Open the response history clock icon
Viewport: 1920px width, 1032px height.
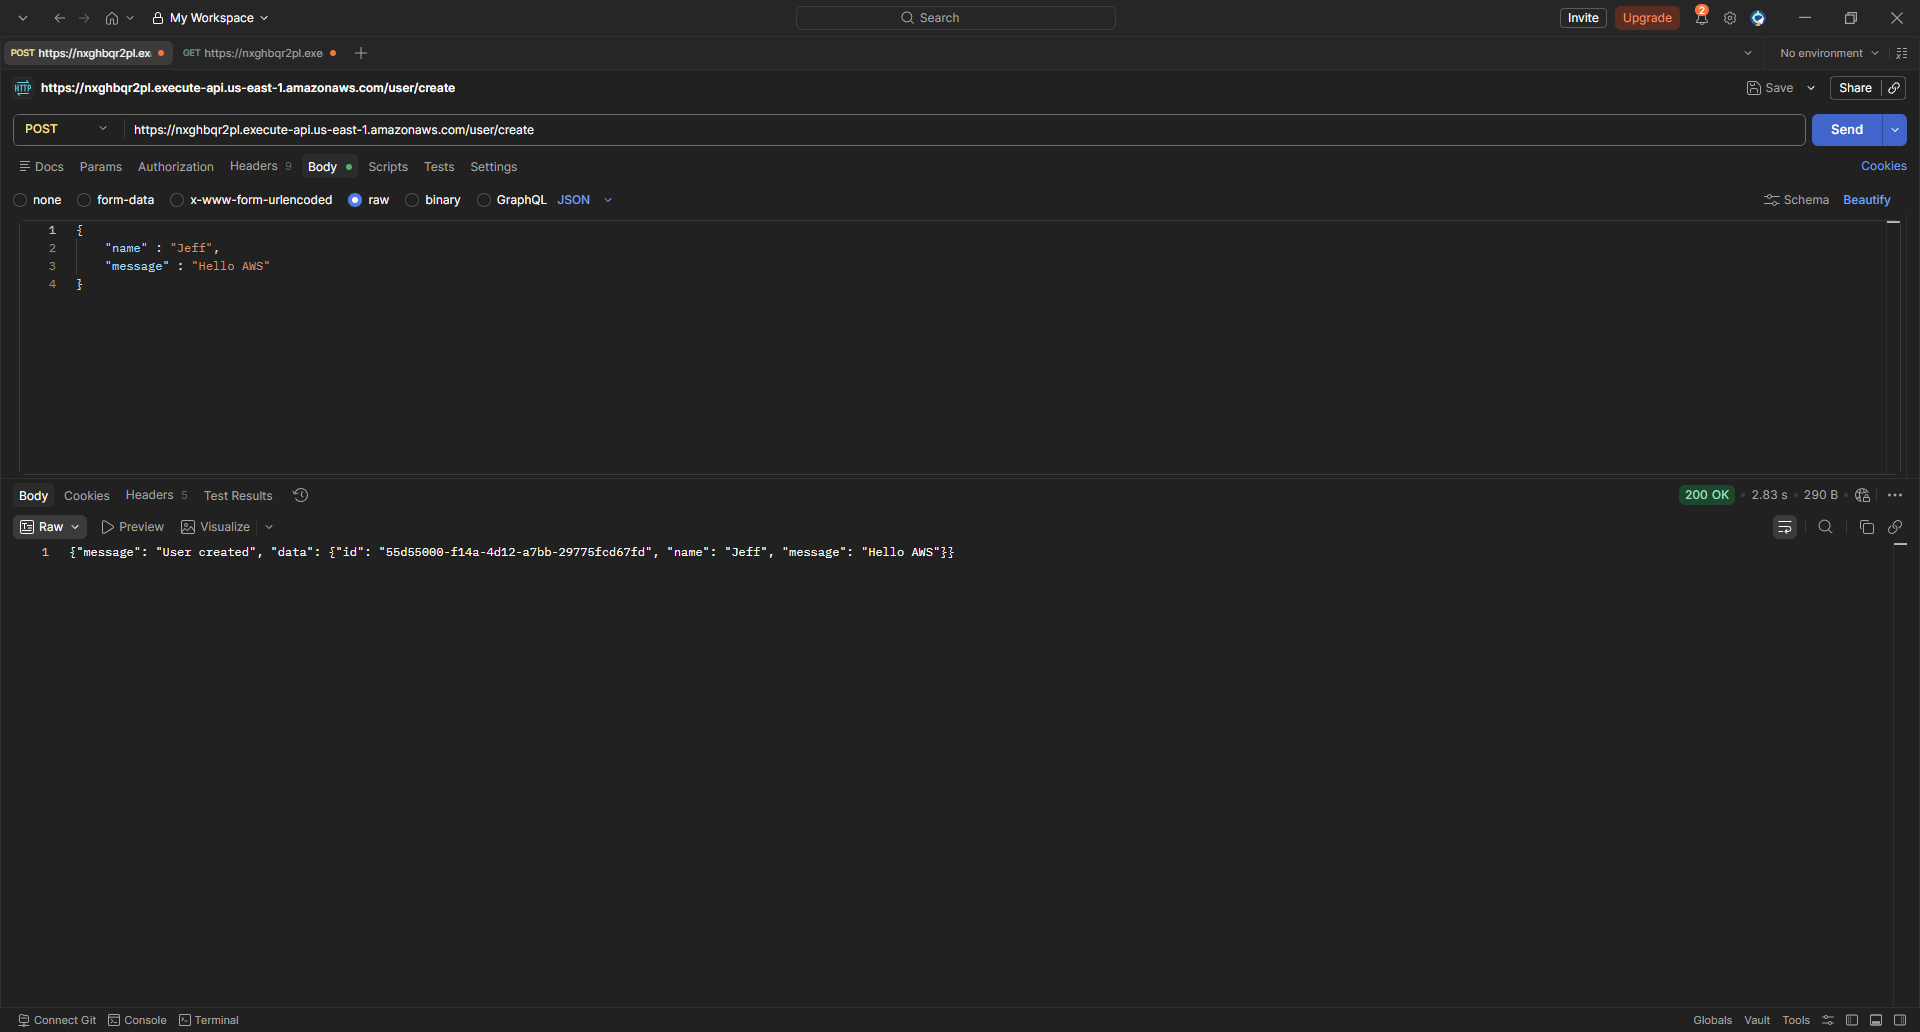point(300,495)
